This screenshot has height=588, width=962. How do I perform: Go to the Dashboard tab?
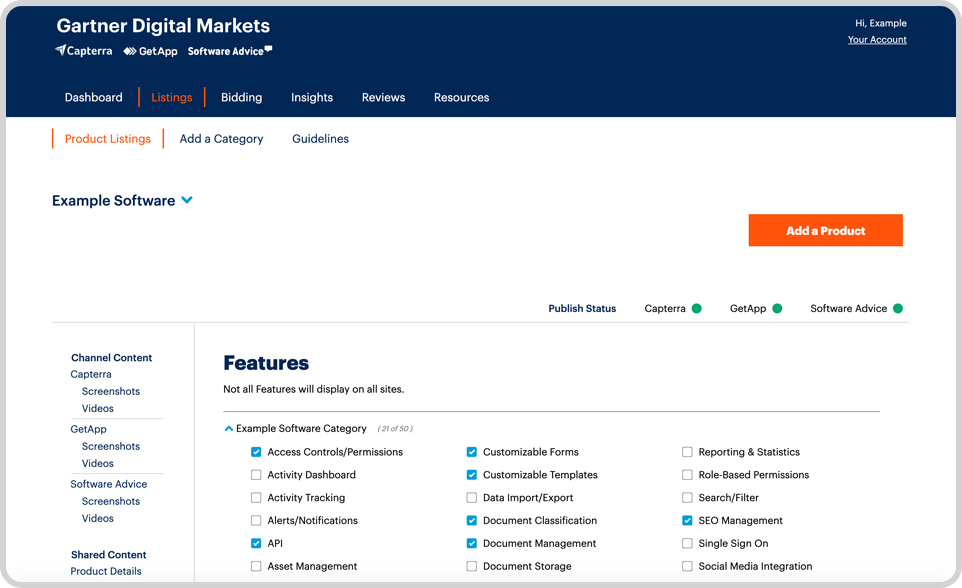point(93,97)
